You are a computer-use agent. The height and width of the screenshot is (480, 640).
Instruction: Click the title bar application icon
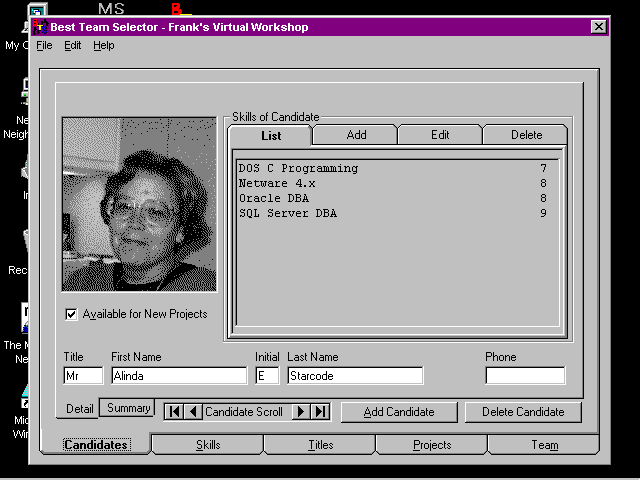(41, 27)
